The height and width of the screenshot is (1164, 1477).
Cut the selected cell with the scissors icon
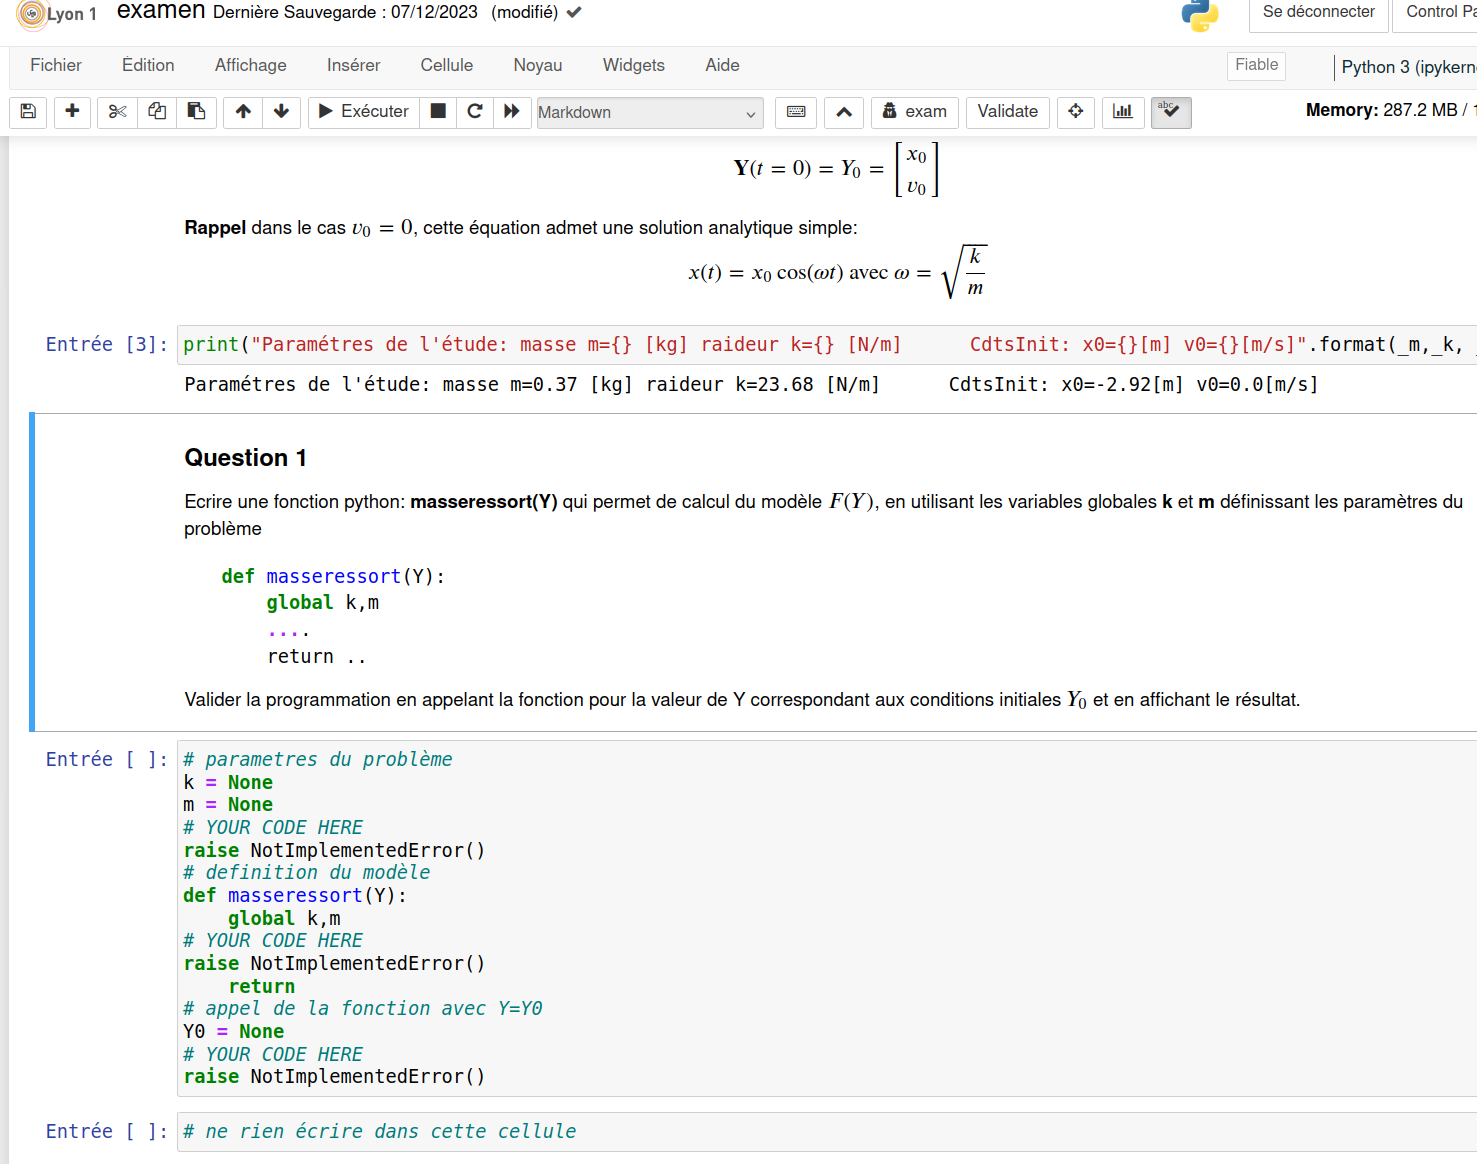pyautogui.click(x=117, y=112)
